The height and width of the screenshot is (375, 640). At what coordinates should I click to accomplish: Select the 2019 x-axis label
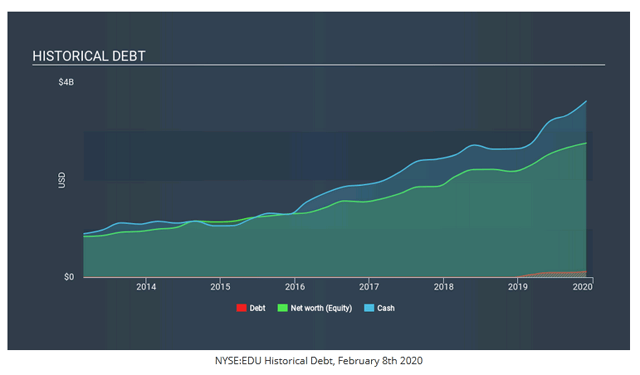[518, 287]
